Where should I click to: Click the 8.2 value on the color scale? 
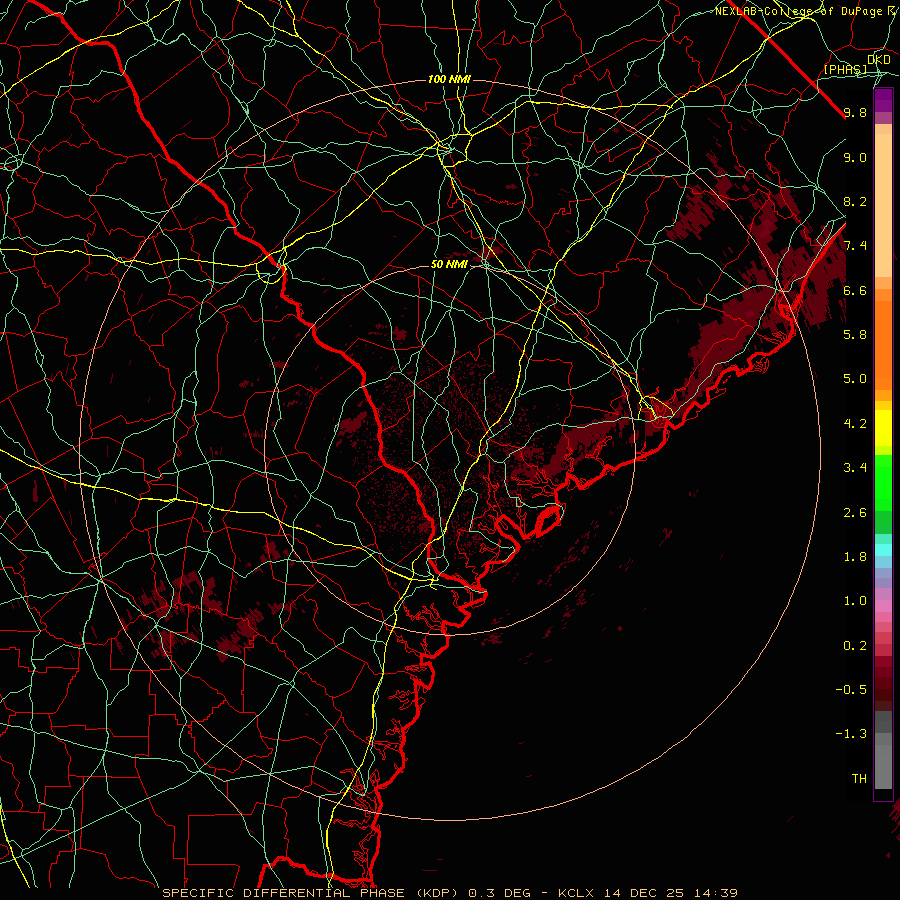click(x=855, y=201)
